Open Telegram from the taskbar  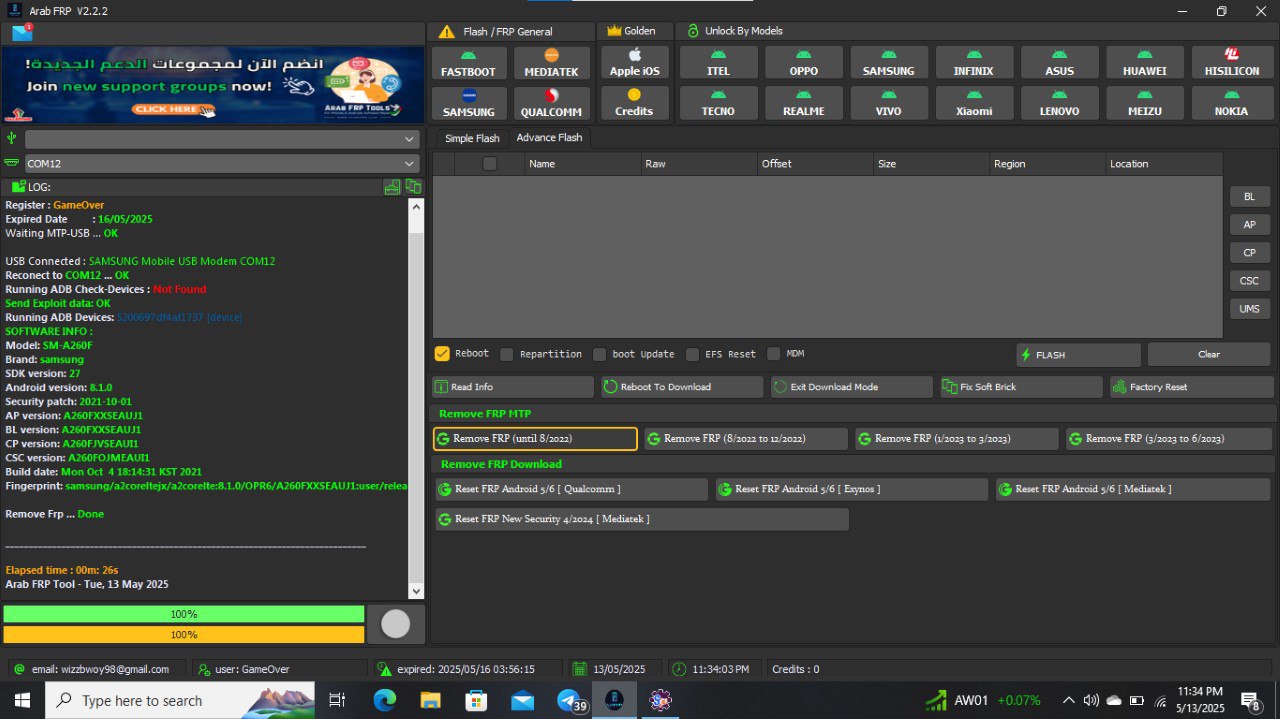click(x=569, y=700)
